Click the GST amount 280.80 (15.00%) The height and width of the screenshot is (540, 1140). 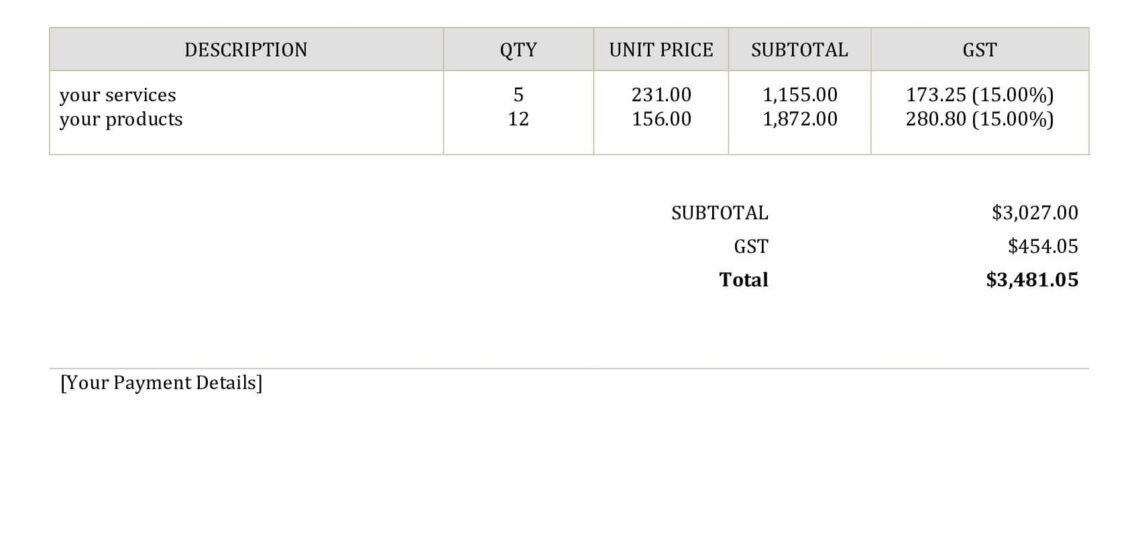click(979, 119)
